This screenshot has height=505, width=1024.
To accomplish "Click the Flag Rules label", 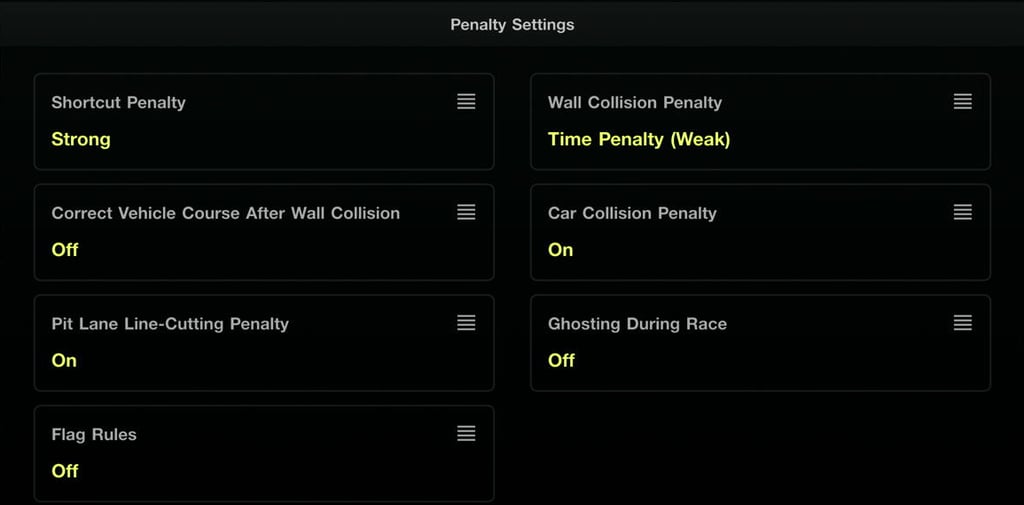I will (94, 435).
